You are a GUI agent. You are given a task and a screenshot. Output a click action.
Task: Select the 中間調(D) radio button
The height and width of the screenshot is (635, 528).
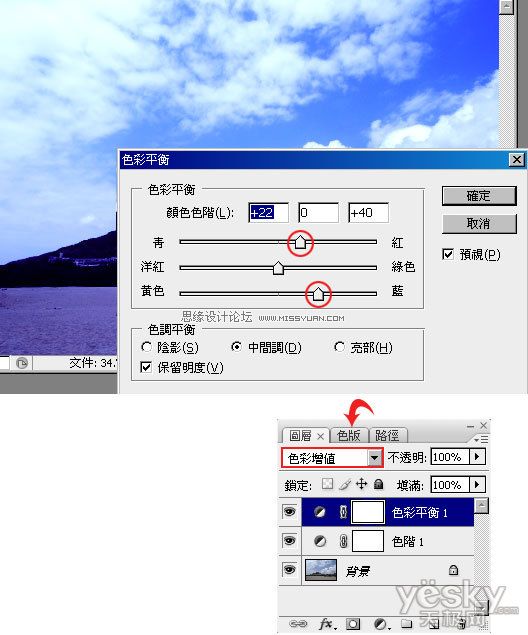click(236, 347)
